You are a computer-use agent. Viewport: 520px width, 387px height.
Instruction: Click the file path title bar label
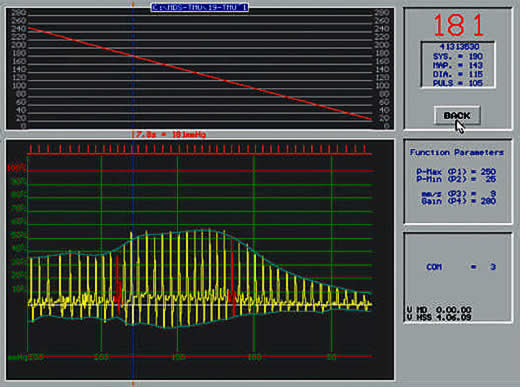pos(200,7)
